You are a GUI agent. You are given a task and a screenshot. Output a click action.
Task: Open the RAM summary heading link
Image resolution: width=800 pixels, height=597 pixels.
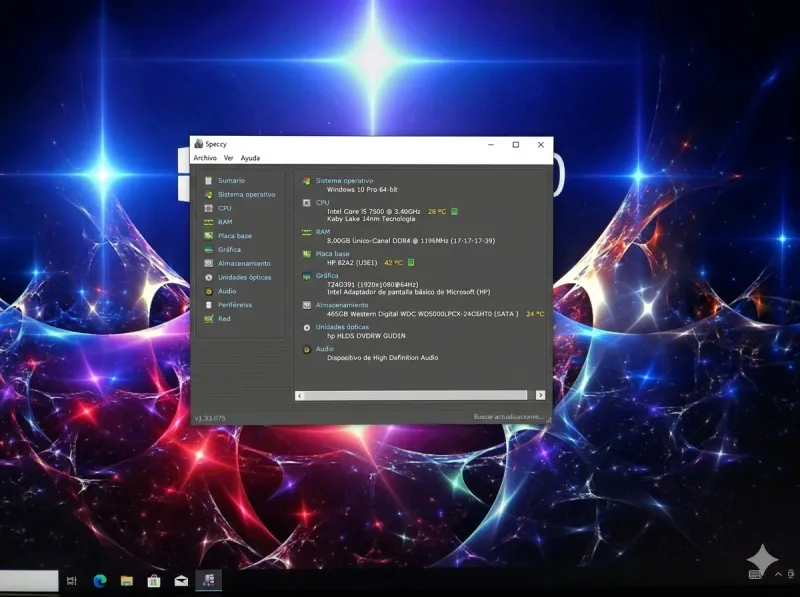(x=322, y=232)
